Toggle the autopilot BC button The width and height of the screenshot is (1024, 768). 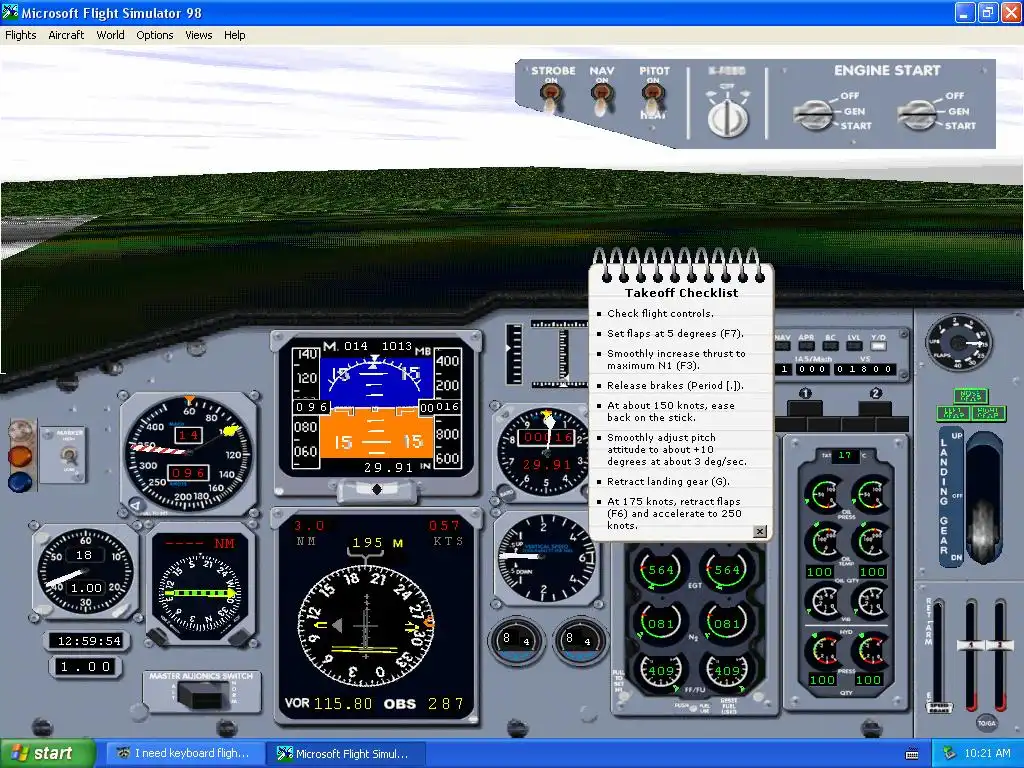(830, 344)
